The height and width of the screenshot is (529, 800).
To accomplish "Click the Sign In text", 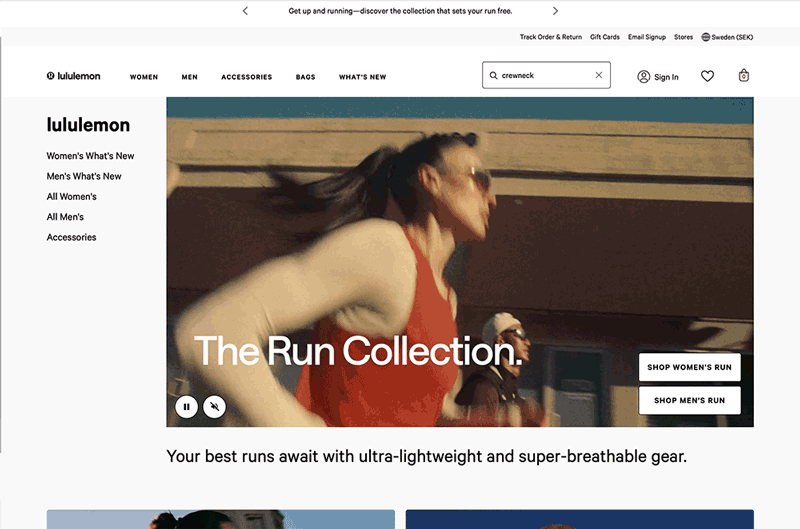I will [666, 77].
